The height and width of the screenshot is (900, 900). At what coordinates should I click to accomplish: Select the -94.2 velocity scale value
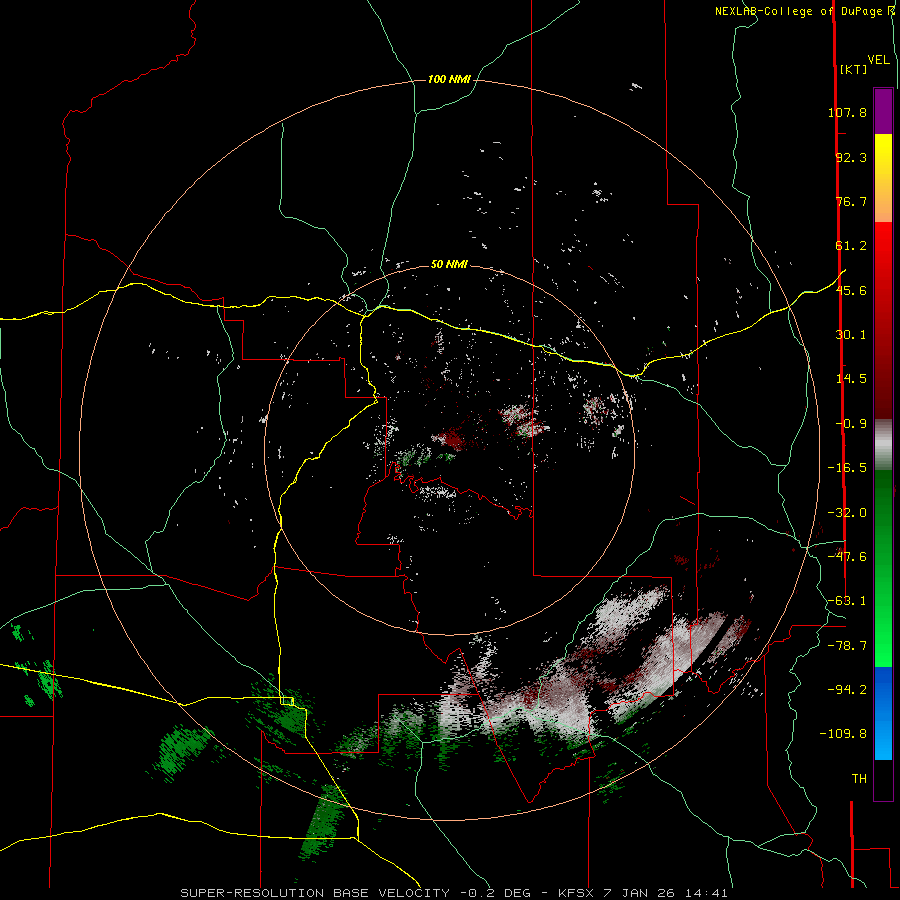(x=847, y=690)
